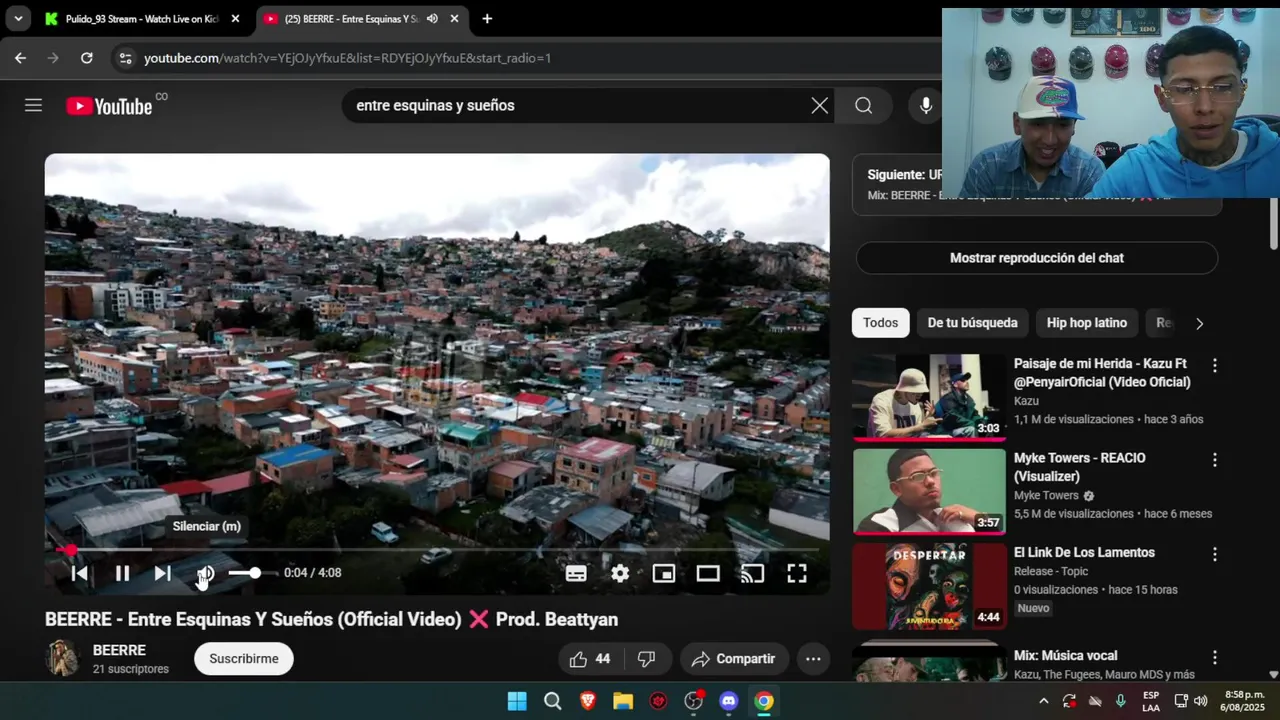
Task: Open options for El Link De Los Lamentos
Action: (x=1215, y=554)
